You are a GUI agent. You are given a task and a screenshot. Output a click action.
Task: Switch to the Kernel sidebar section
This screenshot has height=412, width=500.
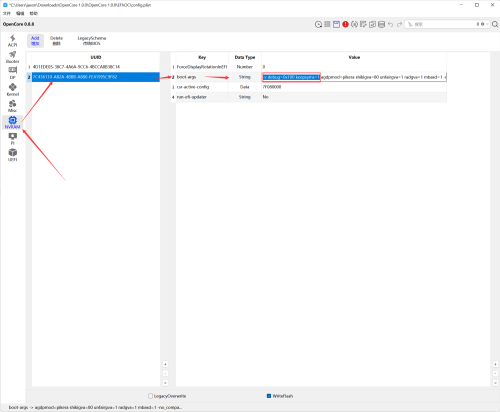coord(13,90)
